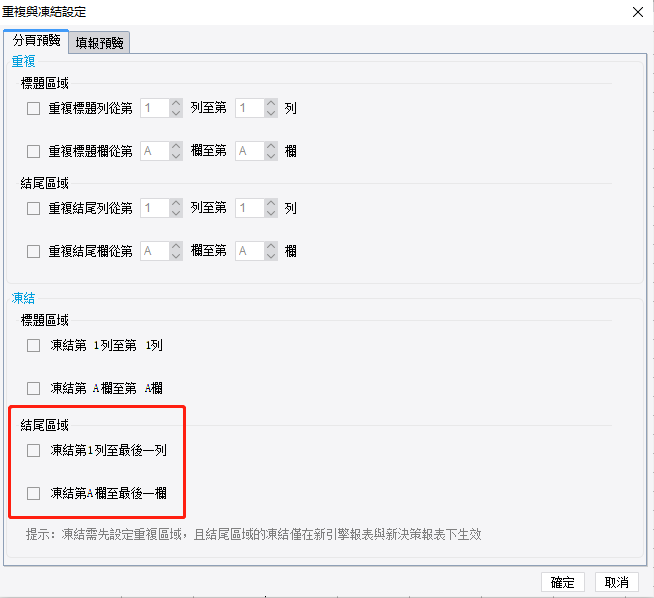Viewport: 654px width, 598px height.
Task: Click the 凍結 section heading
Action: coord(23,298)
